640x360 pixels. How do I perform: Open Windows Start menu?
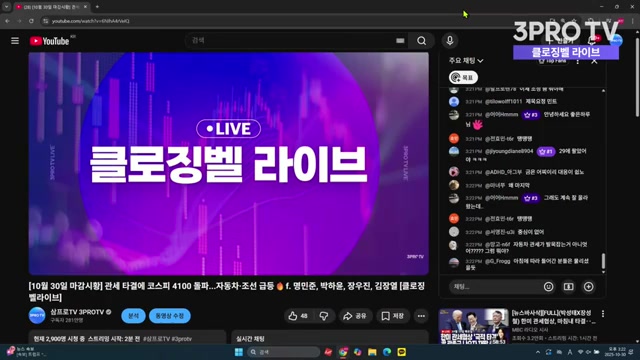click(x=239, y=352)
